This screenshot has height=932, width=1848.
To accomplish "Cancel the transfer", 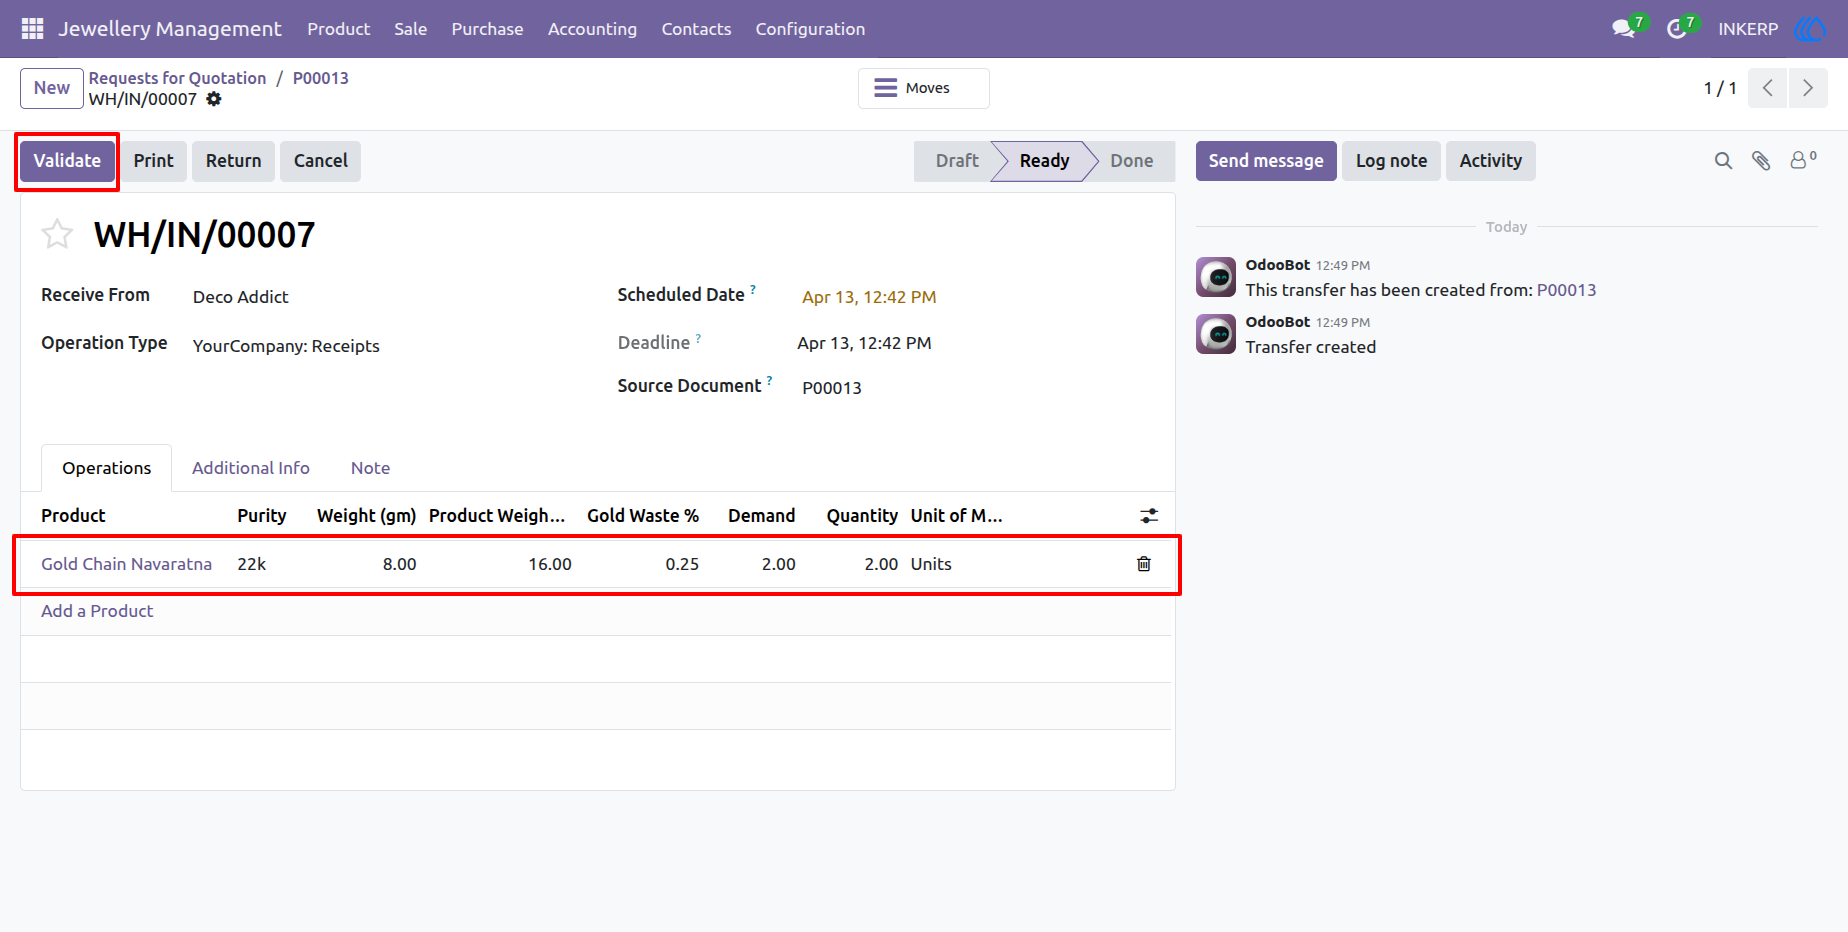I will tap(321, 161).
